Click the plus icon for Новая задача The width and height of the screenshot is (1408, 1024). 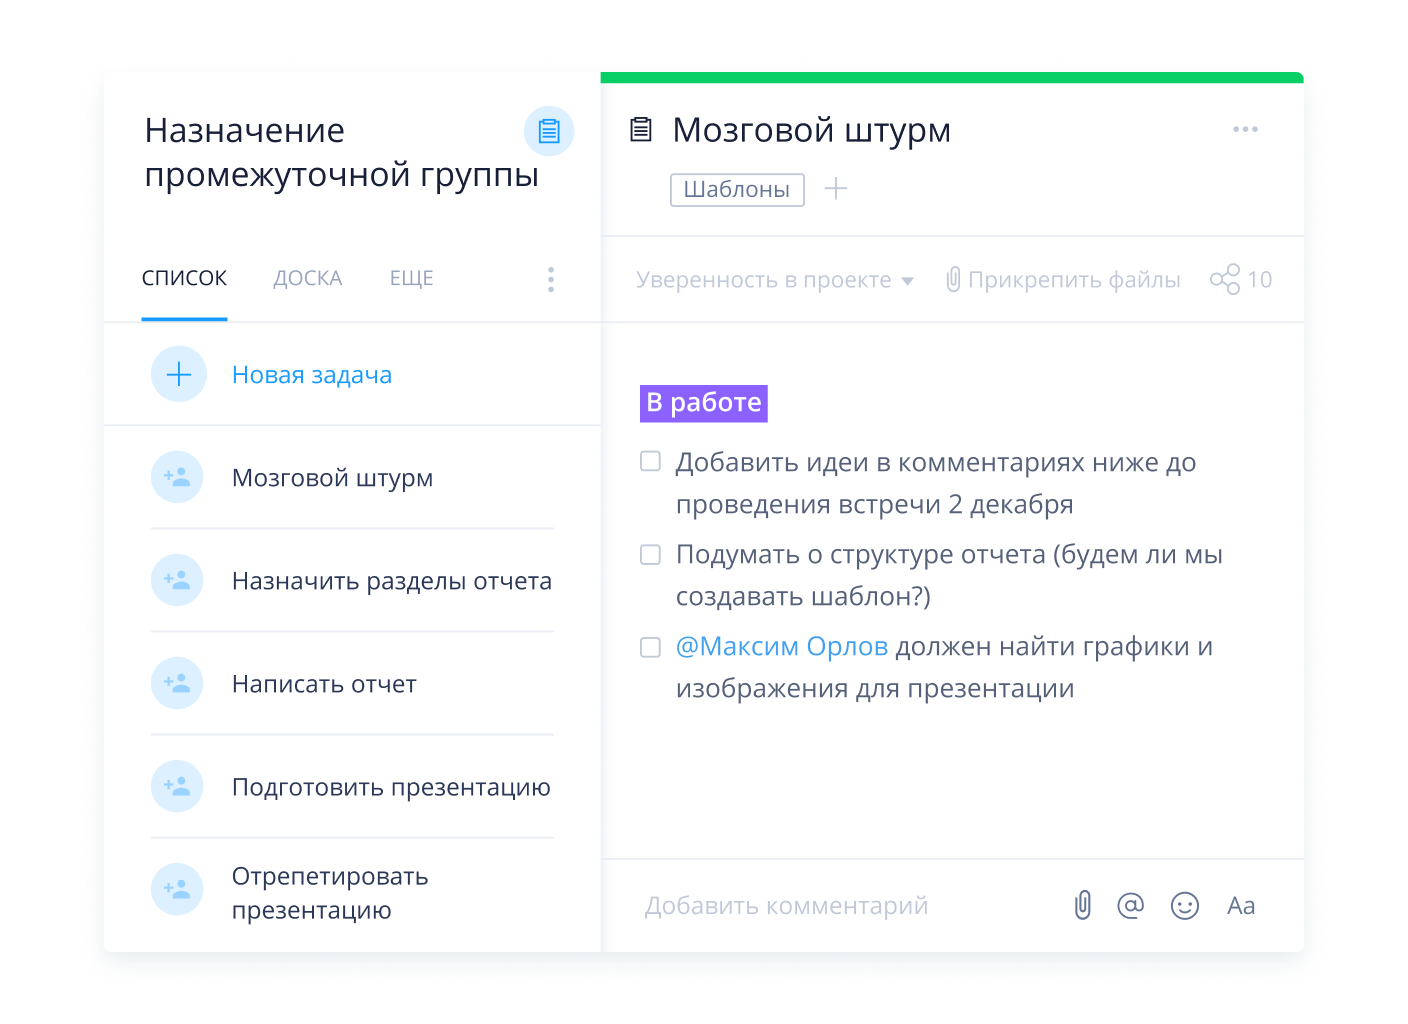(179, 374)
